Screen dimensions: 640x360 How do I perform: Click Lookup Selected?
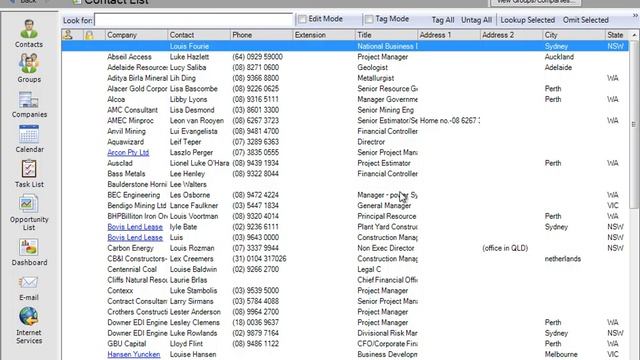click(527, 20)
